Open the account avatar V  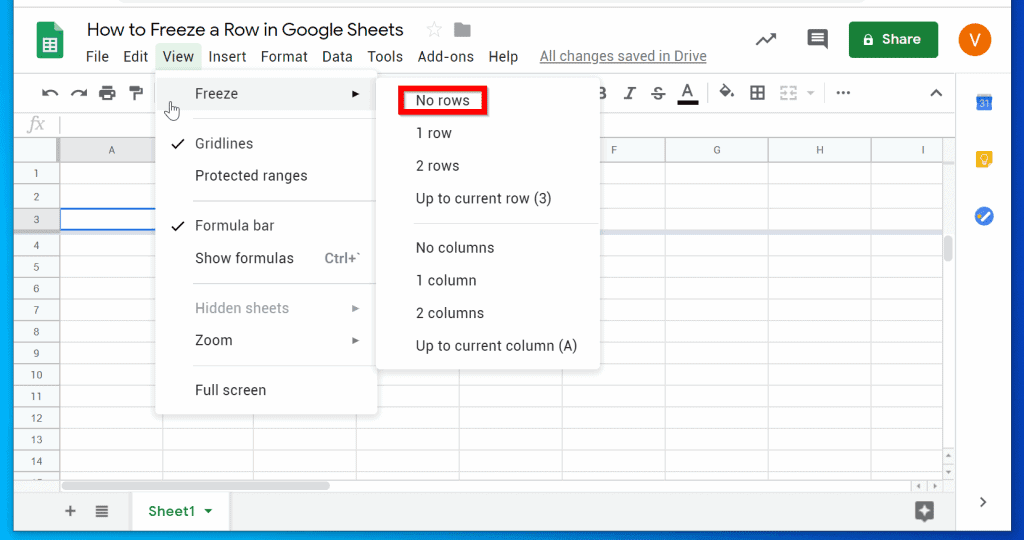point(974,39)
